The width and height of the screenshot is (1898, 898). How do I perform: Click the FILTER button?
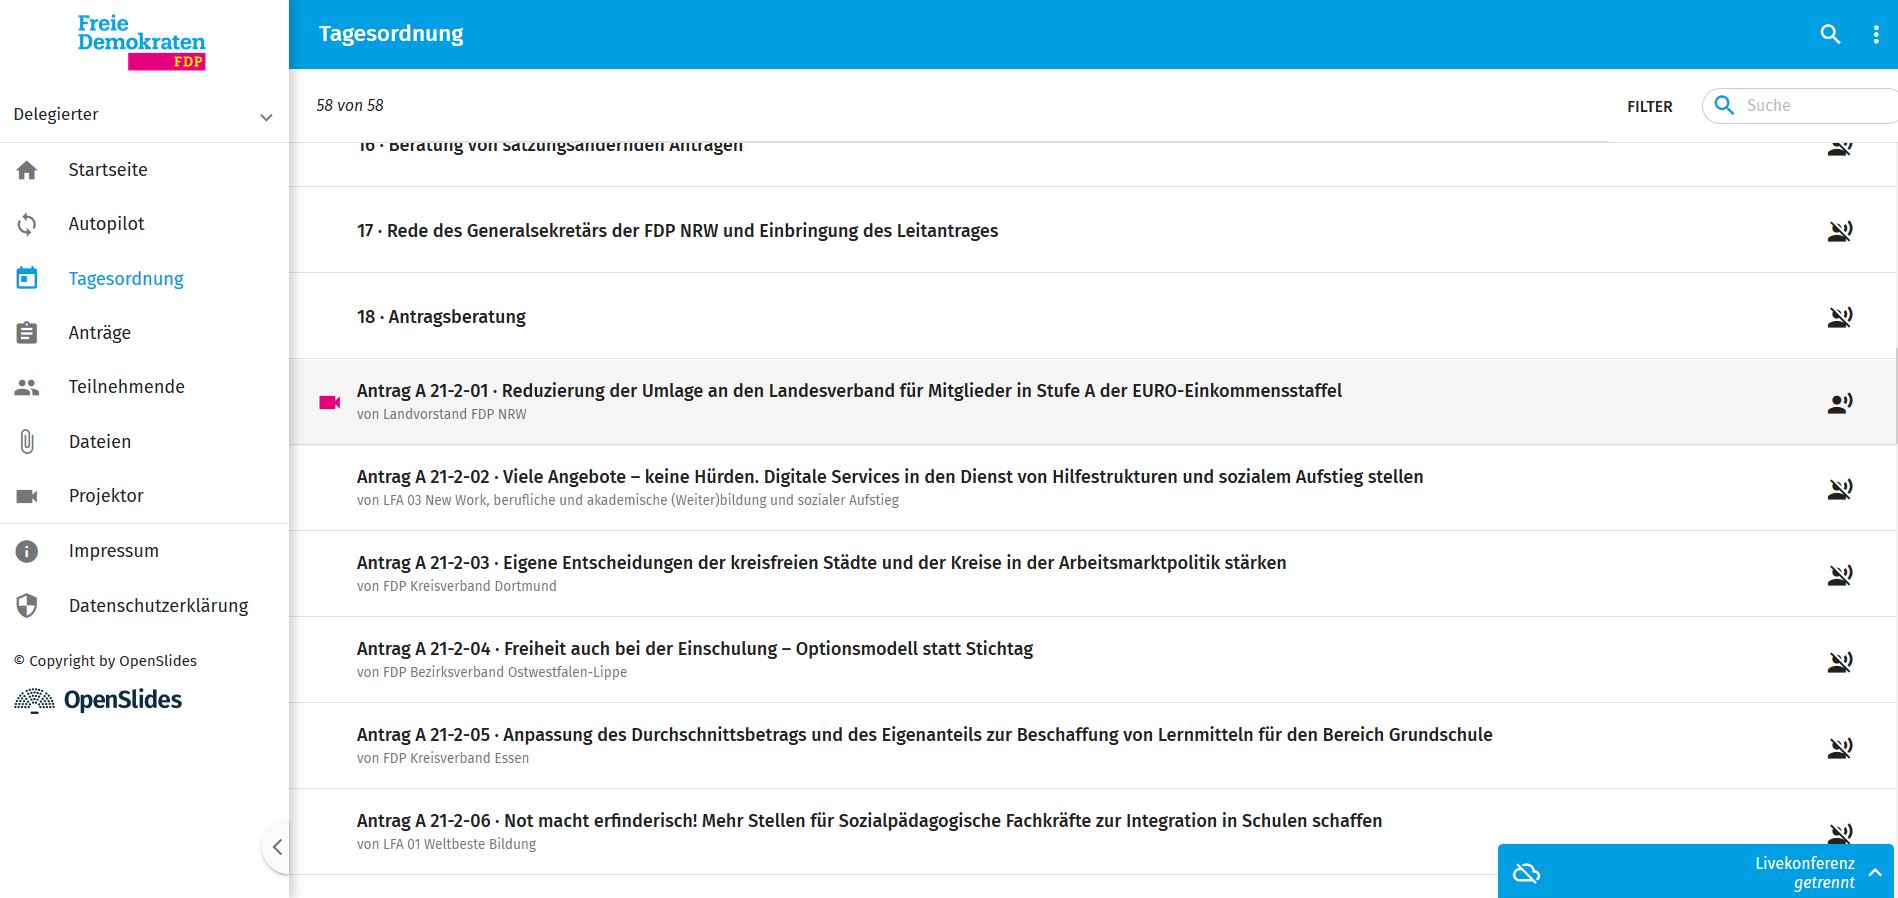[1649, 106]
